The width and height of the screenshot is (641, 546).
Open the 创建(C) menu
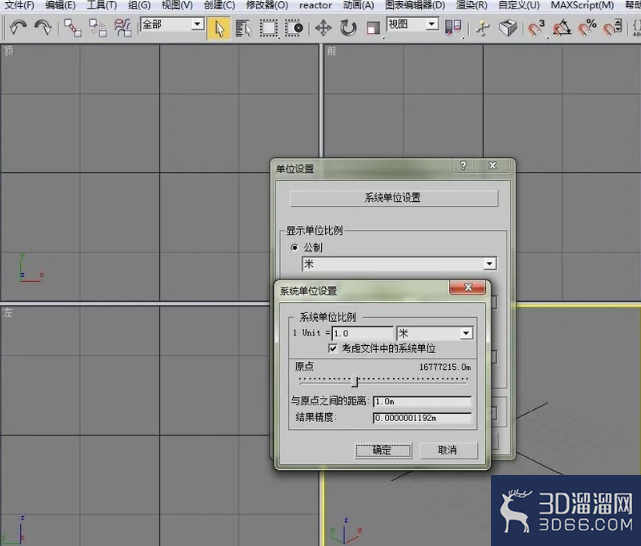pos(219,5)
